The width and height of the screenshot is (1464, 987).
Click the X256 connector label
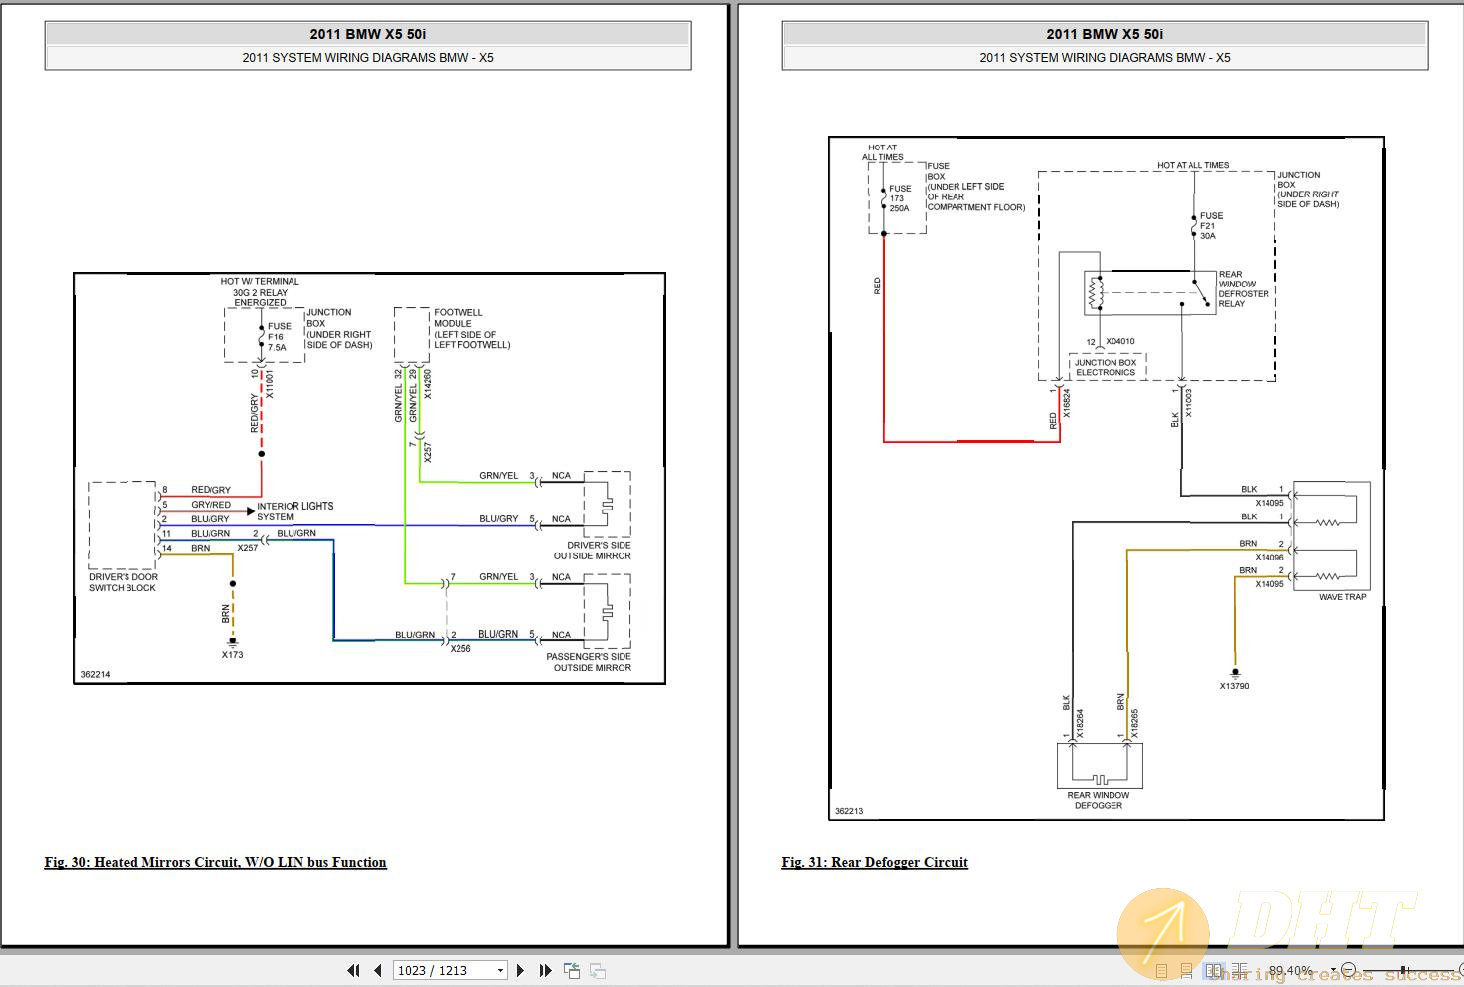(460, 649)
